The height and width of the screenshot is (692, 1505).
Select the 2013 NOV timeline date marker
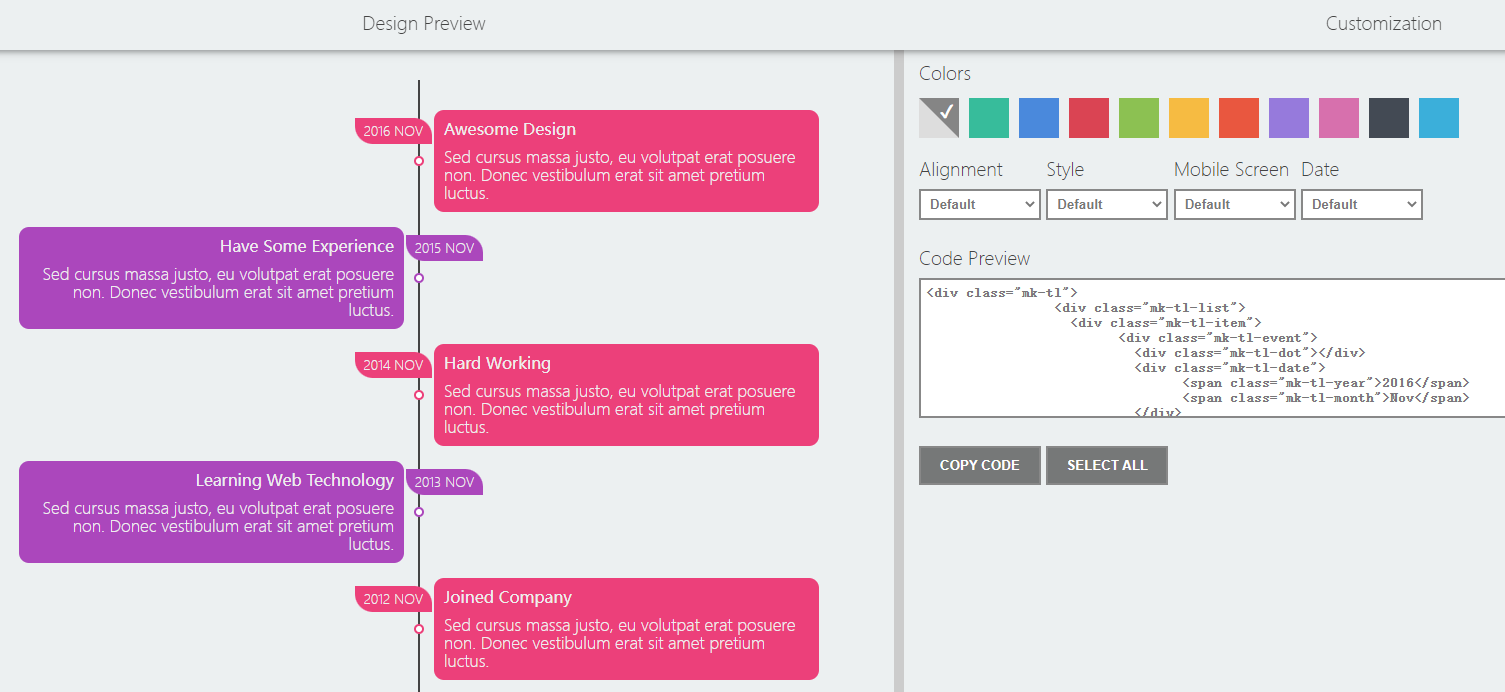pos(445,482)
